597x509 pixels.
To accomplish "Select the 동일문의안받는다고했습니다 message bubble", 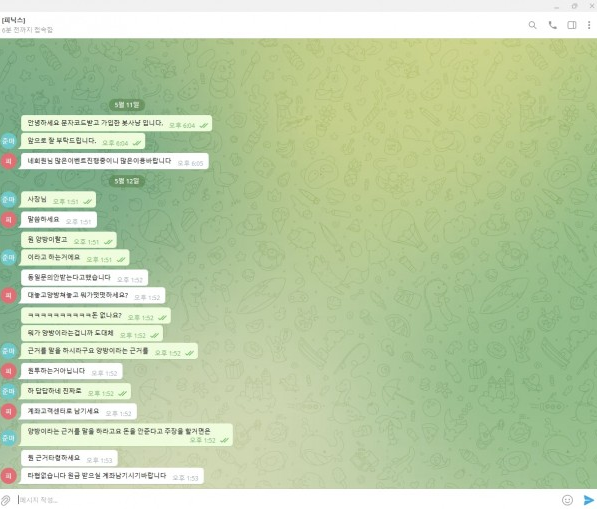I will (x=85, y=278).
